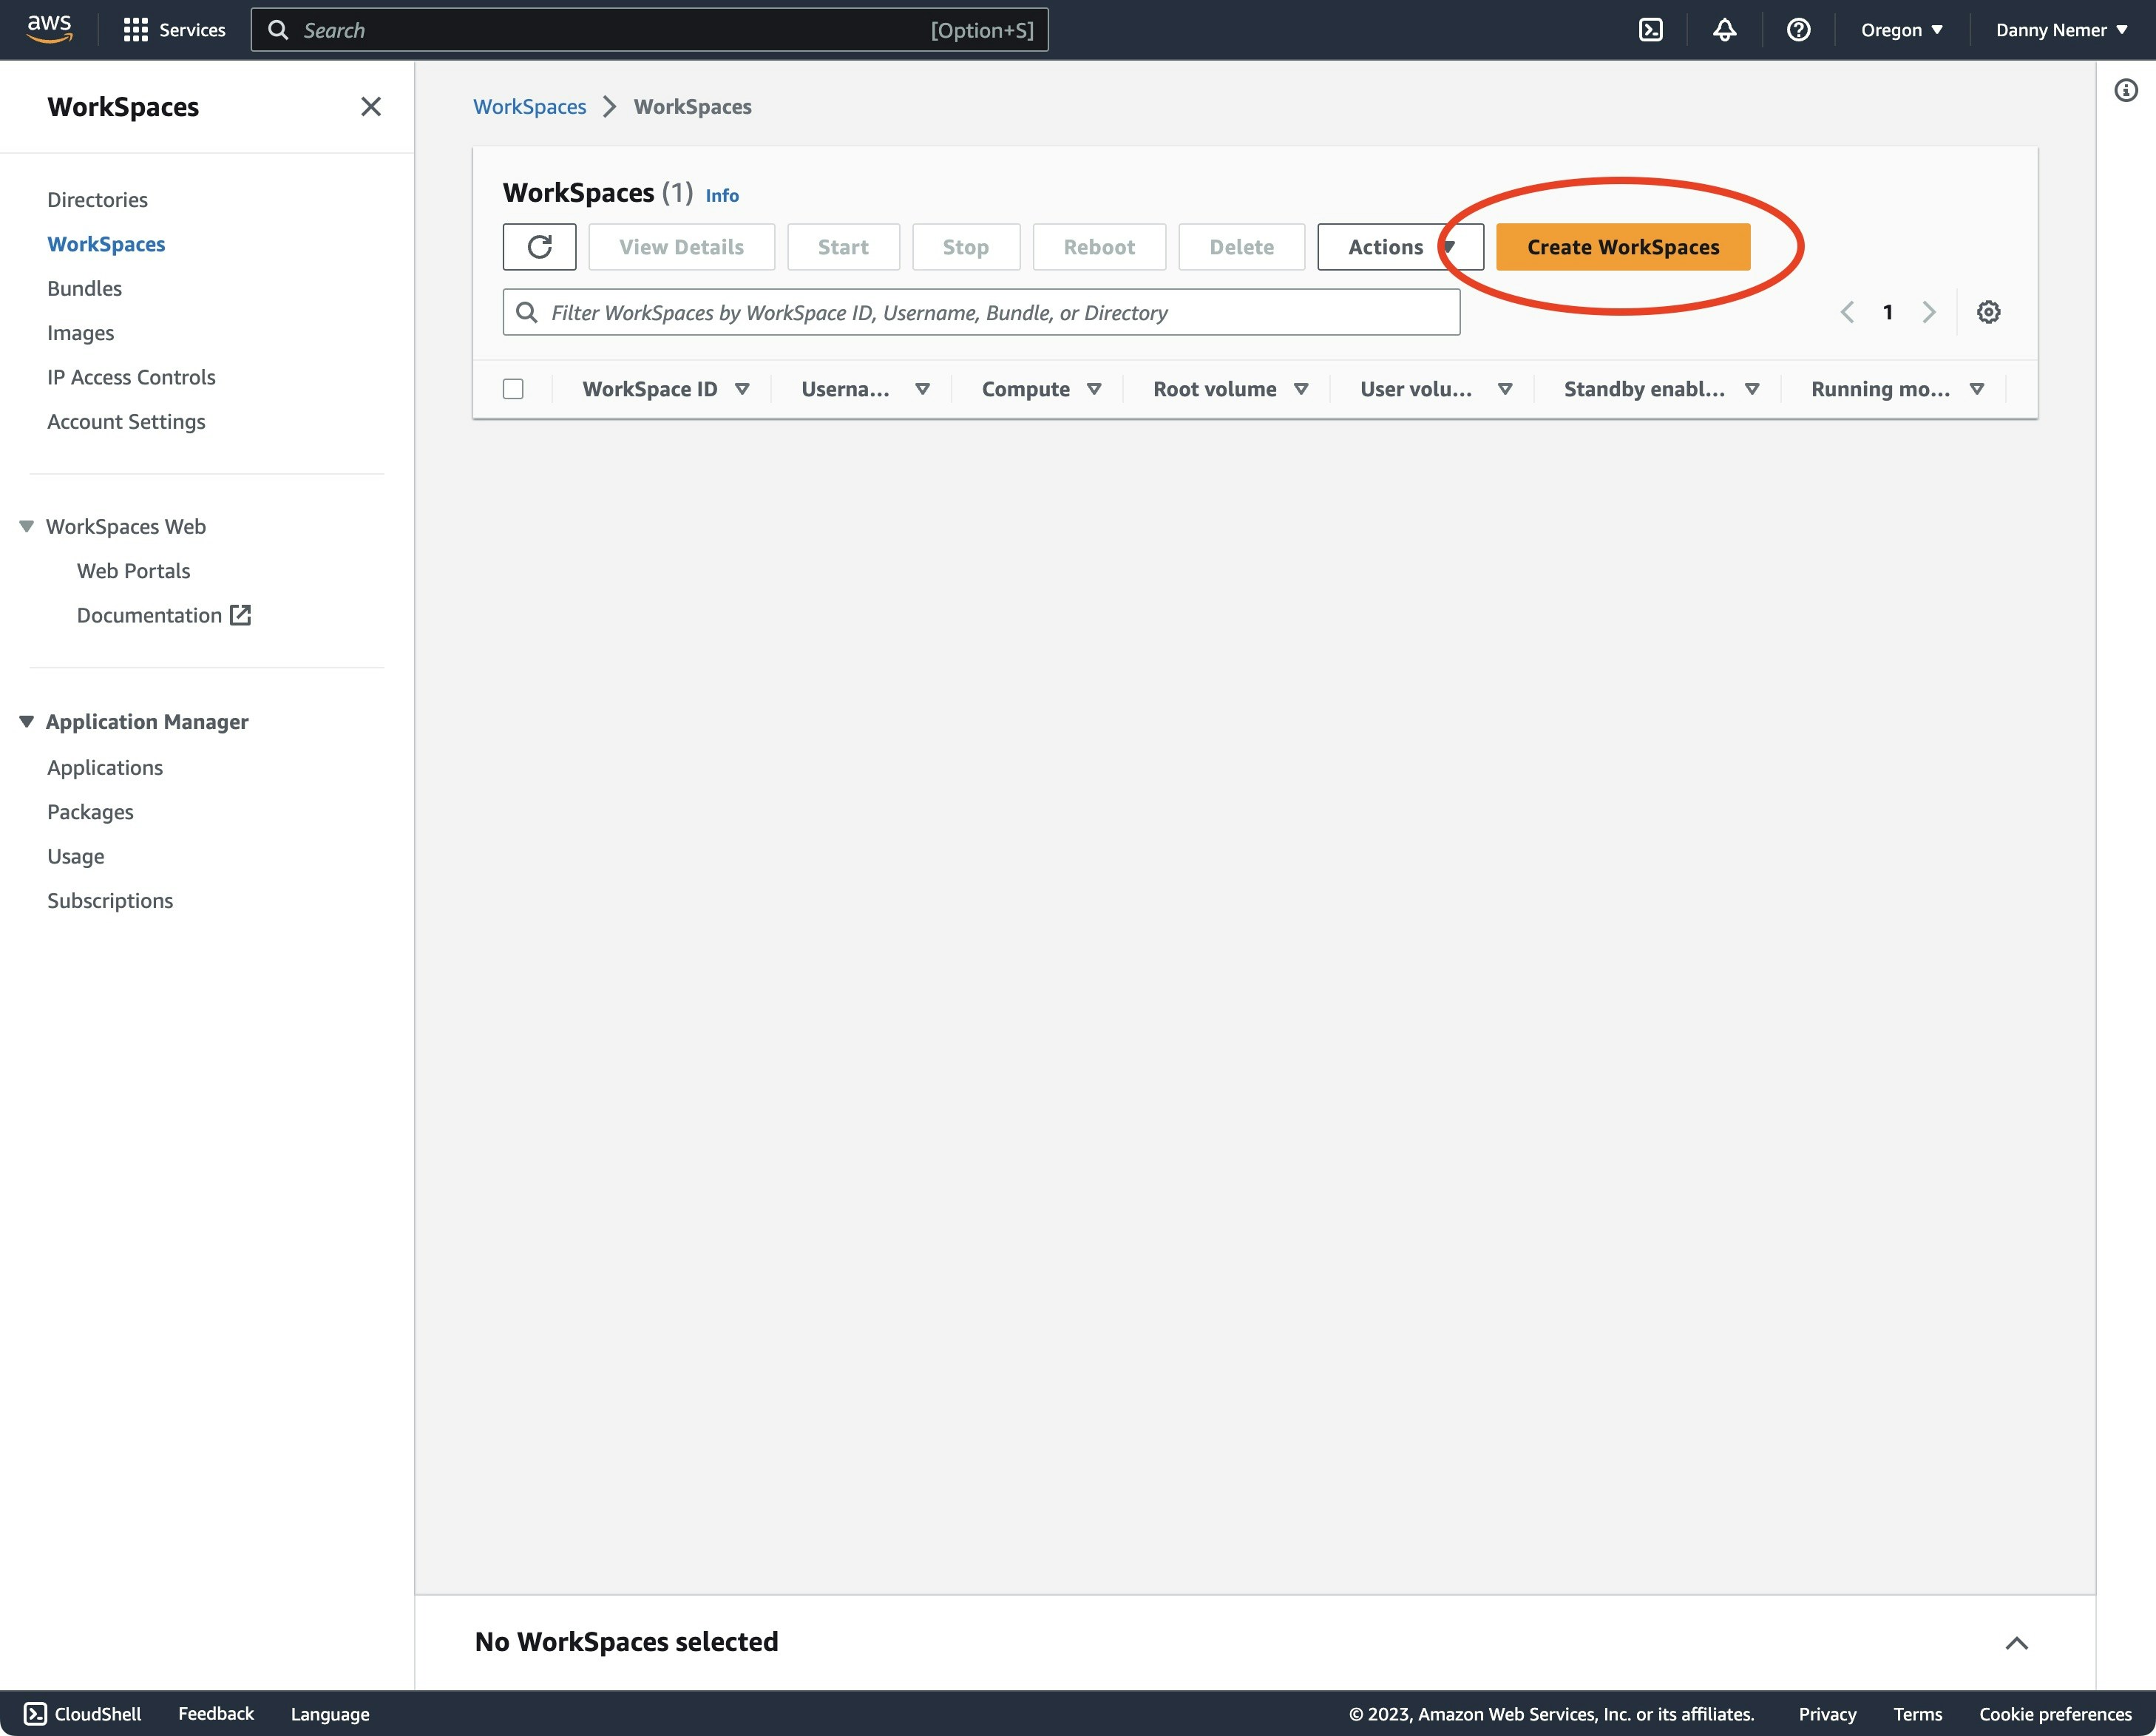The width and height of the screenshot is (2156, 1736).
Task: Open the Info link beside WorkSpaces heading
Action: coord(722,195)
